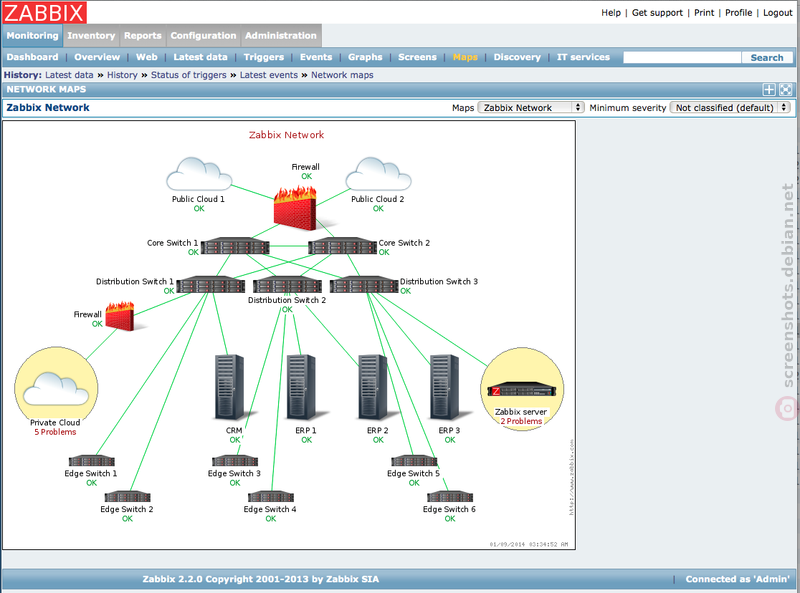Viewport: 800px width, 593px height.
Task: Click the Print link
Action: click(x=704, y=13)
